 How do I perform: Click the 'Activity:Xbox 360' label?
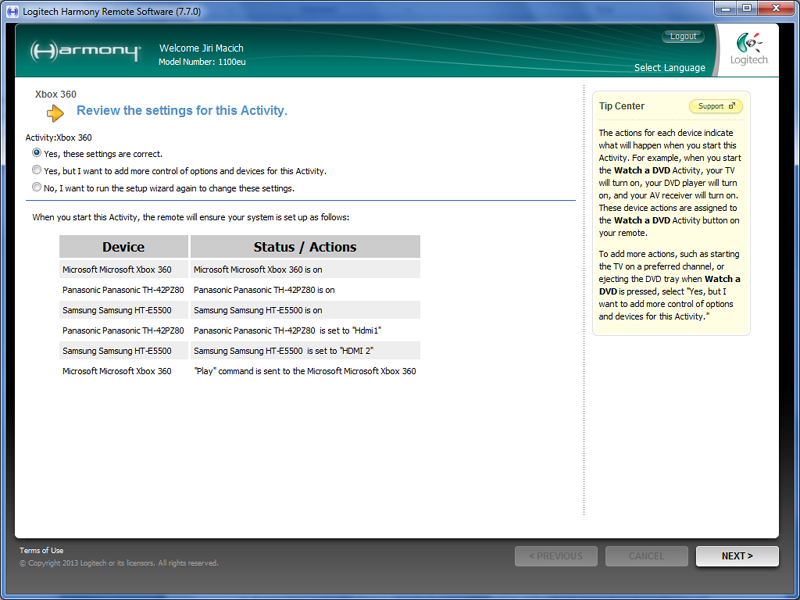coord(59,138)
